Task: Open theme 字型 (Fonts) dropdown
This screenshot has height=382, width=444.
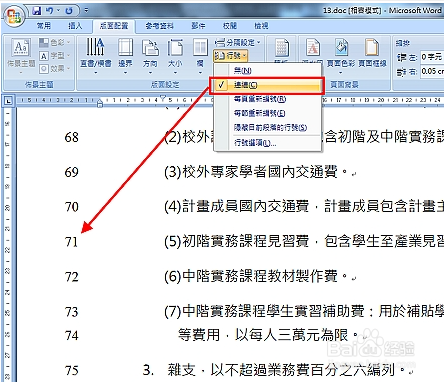Action: pos(55,56)
